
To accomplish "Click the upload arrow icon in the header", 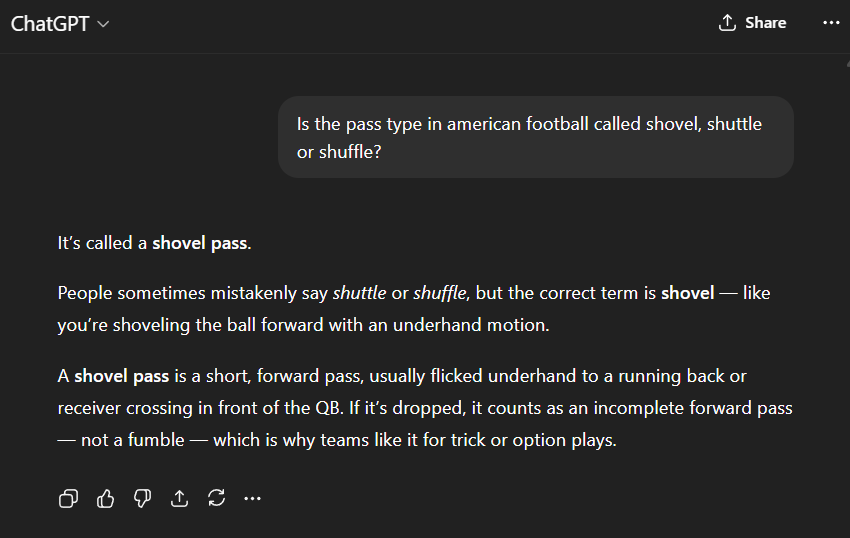I will [727, 23].
